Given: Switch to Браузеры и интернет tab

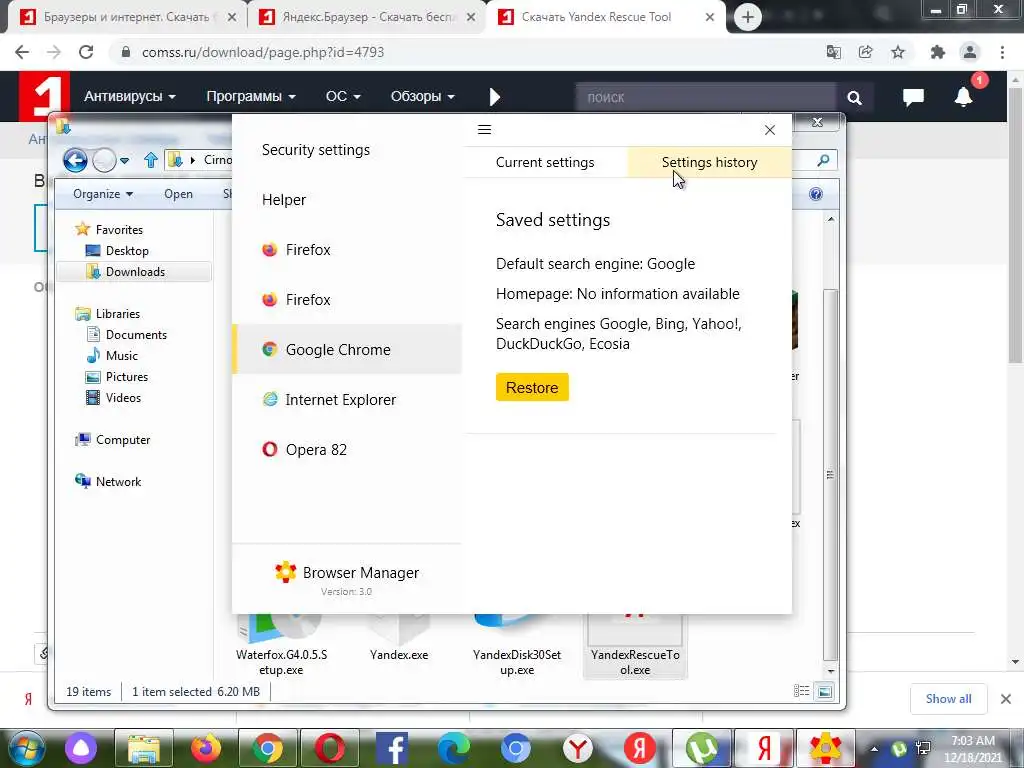Looking at the screenshot, I should (x=128, y=17).
